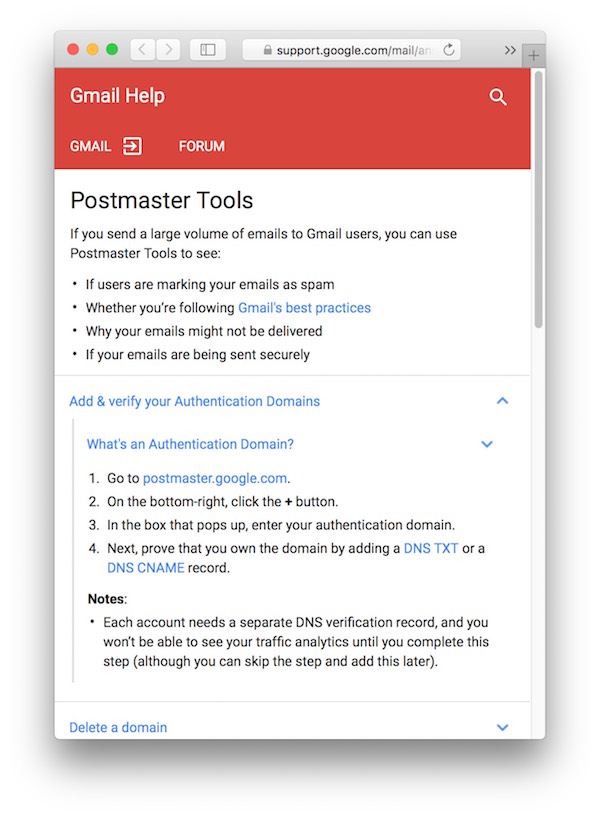Click What's an Authentication Domain? heading
This screenshot has width=600, height=817.
[190, 444]
